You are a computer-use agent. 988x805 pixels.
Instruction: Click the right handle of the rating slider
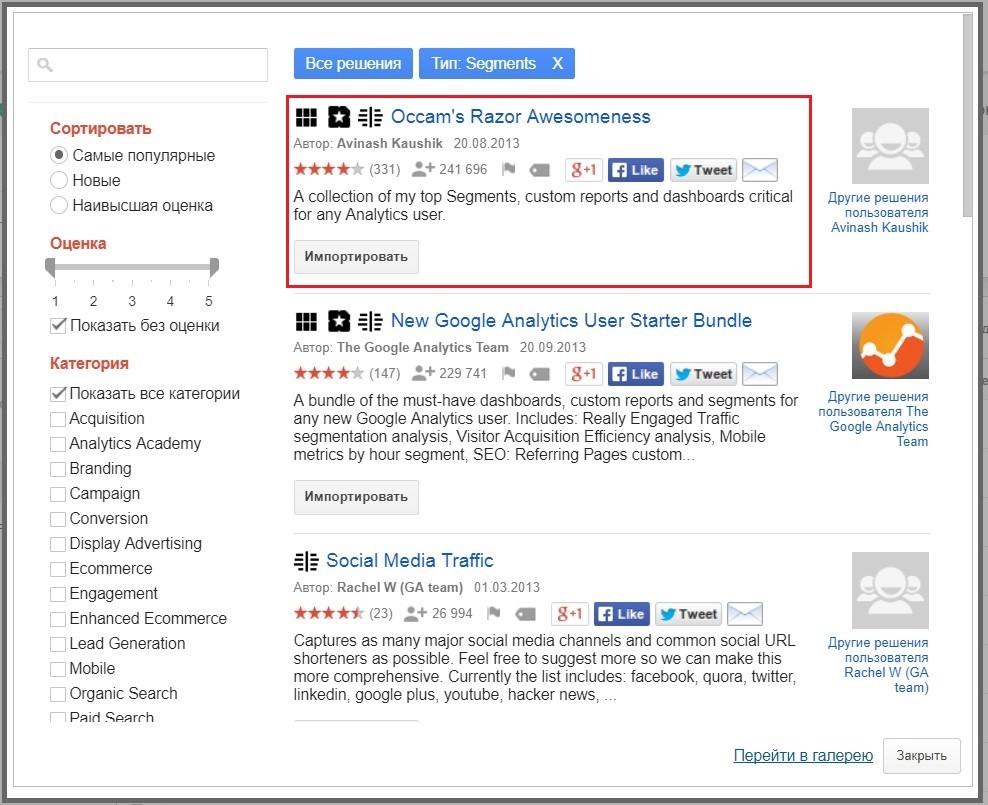(x=214, y=267)
